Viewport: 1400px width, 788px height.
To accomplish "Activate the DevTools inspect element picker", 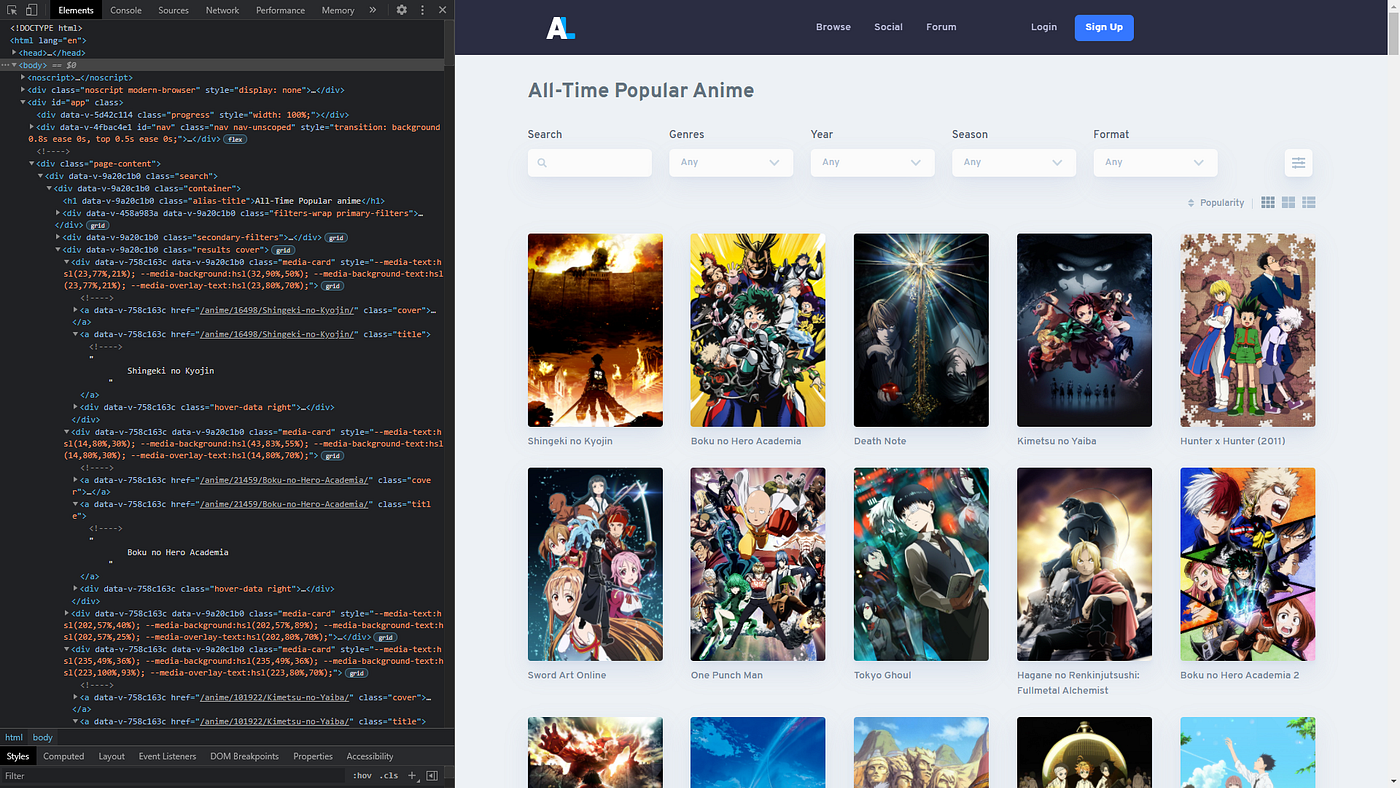I will pyautogui.click(x=12, y=10).
